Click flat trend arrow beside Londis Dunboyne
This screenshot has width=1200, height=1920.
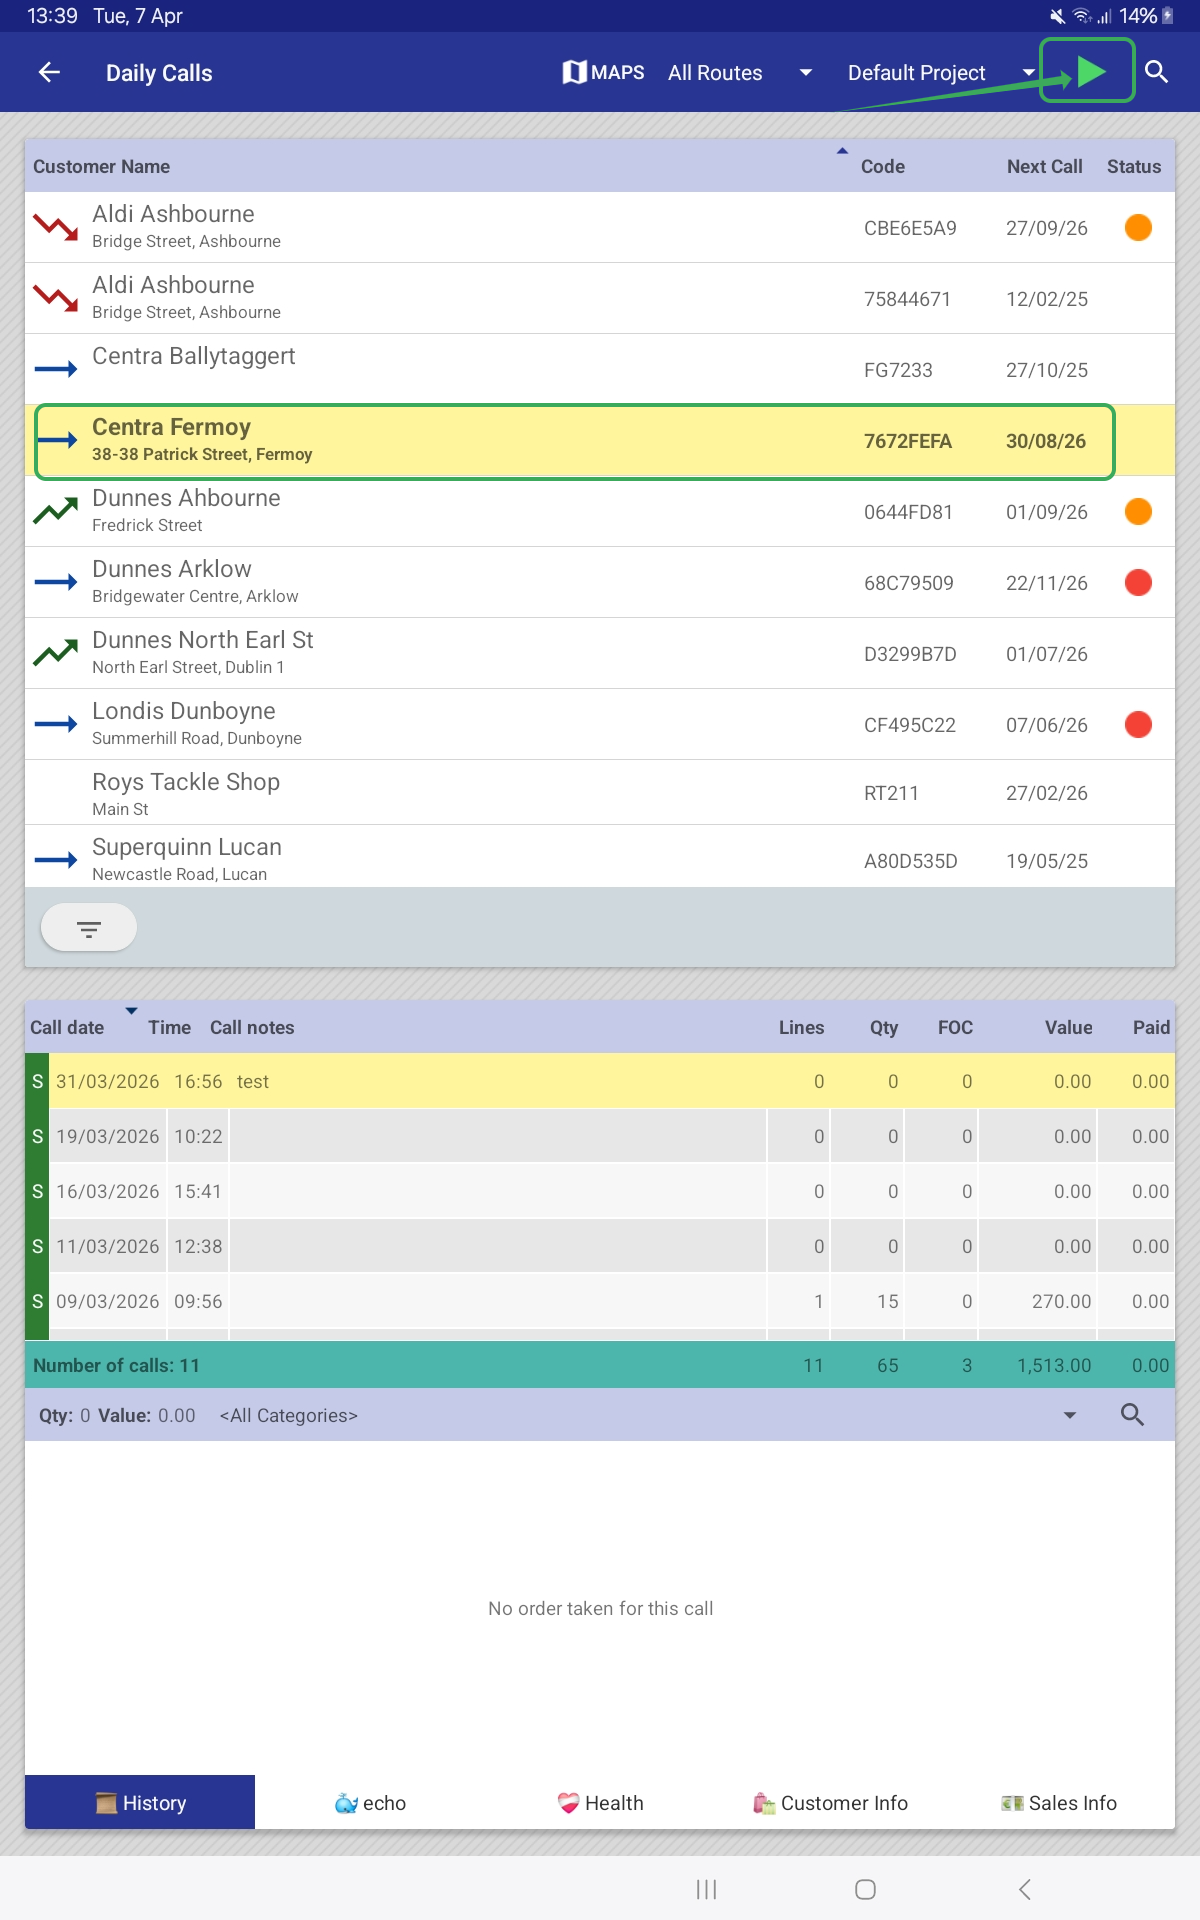click(56, 724)
